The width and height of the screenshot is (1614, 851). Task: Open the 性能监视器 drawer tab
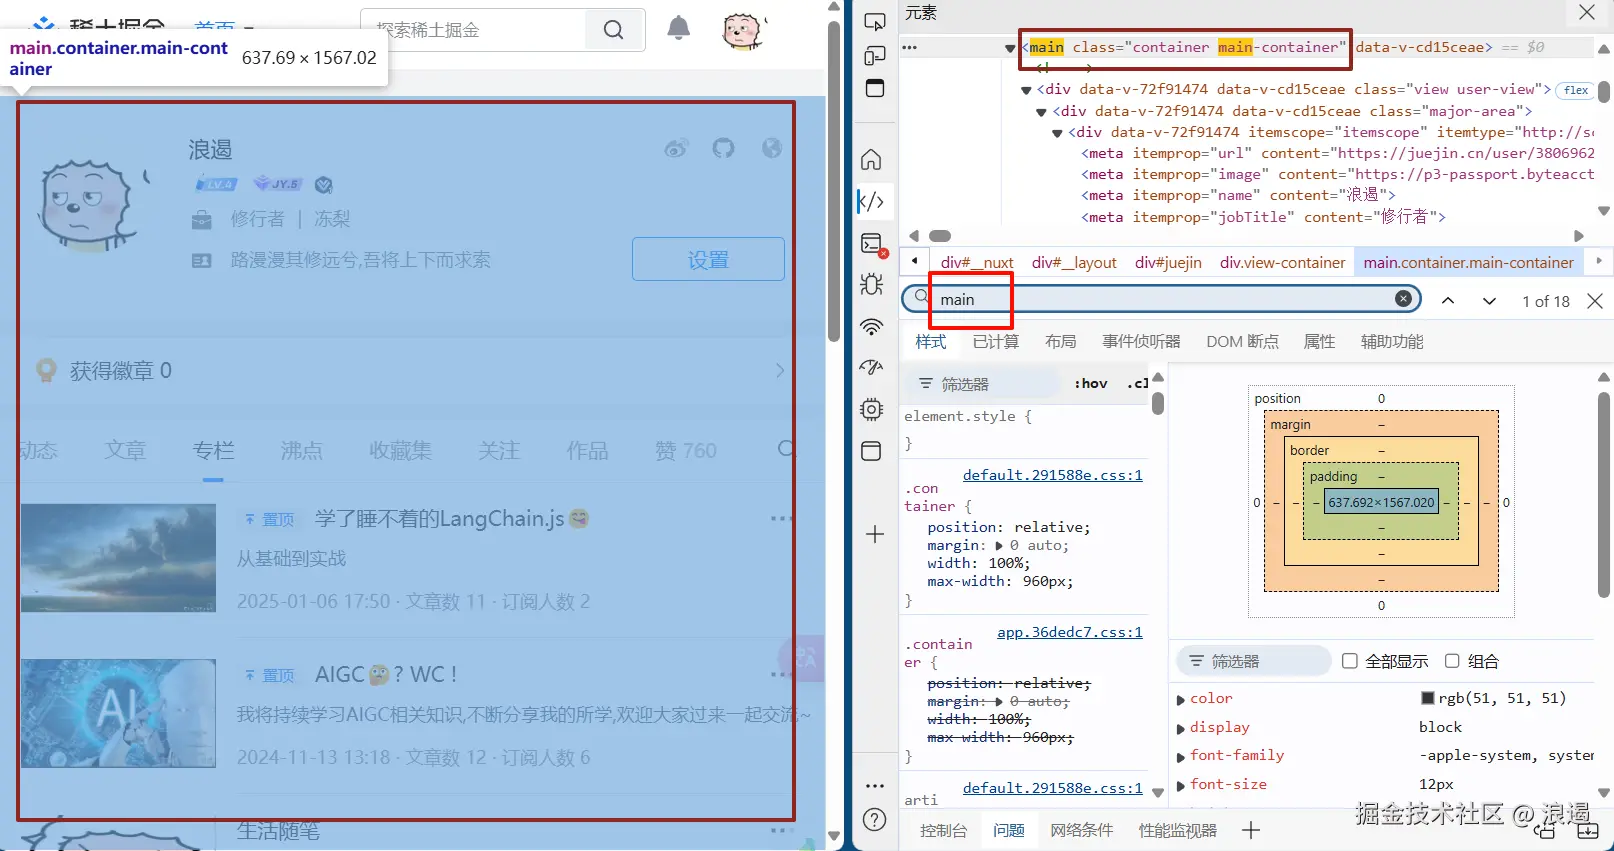tap(1178, 830)
